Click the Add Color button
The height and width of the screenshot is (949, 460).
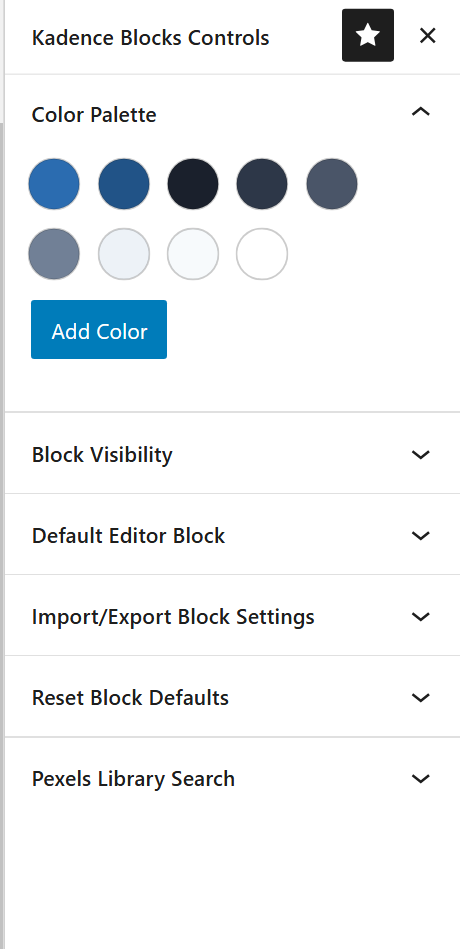tap(99, 330)
